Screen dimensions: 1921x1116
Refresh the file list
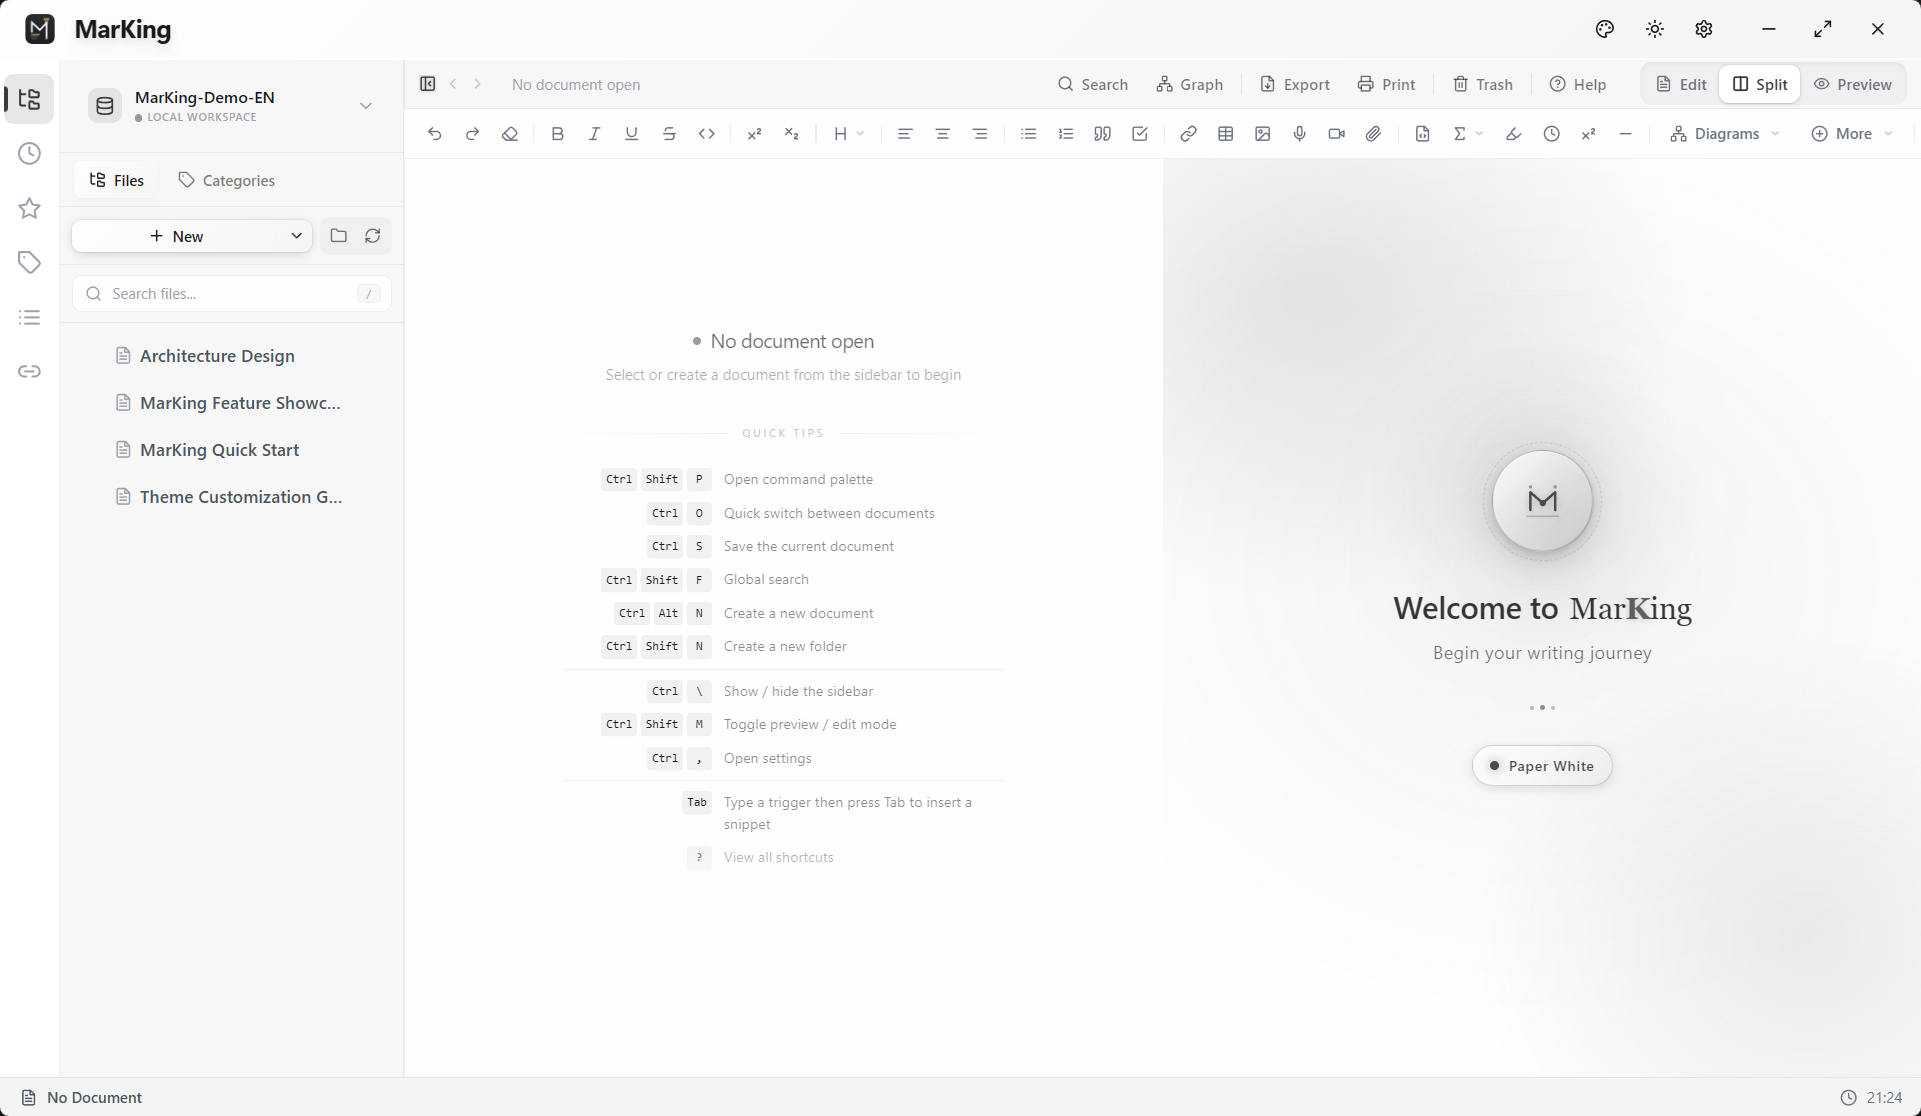click(x=373, y=236)
